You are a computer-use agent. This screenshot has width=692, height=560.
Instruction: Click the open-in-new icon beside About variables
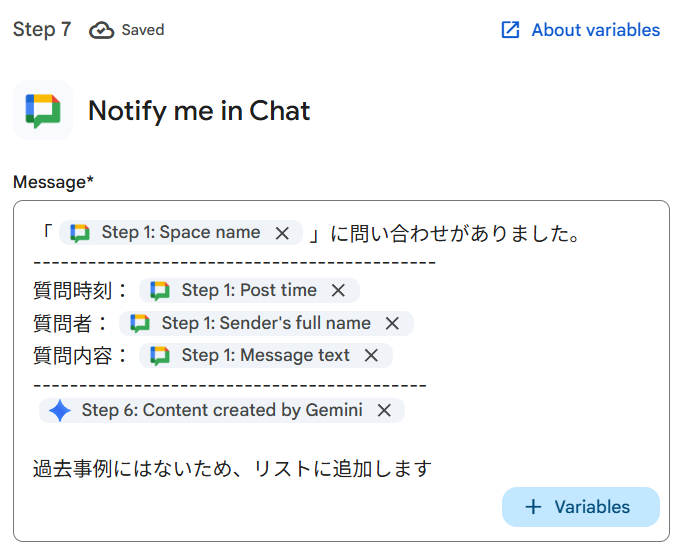510,30
